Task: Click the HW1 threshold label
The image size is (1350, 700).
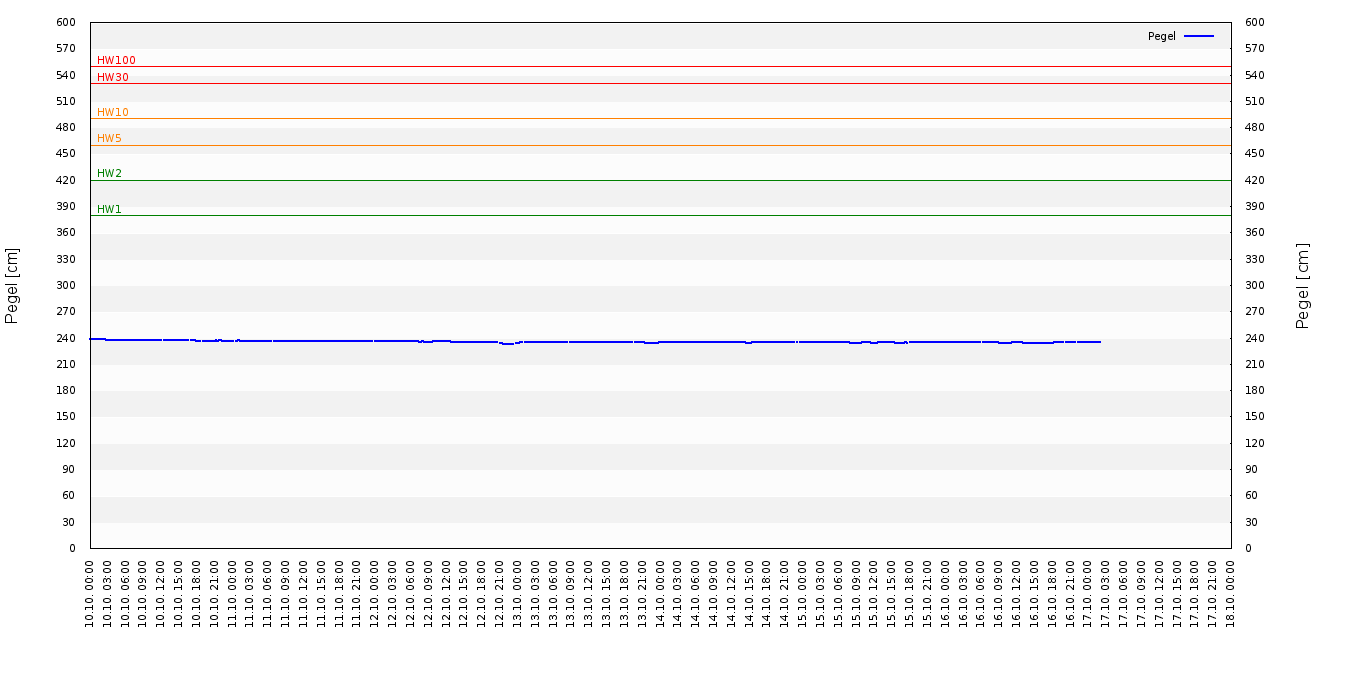Action: (x=109, y=210)
